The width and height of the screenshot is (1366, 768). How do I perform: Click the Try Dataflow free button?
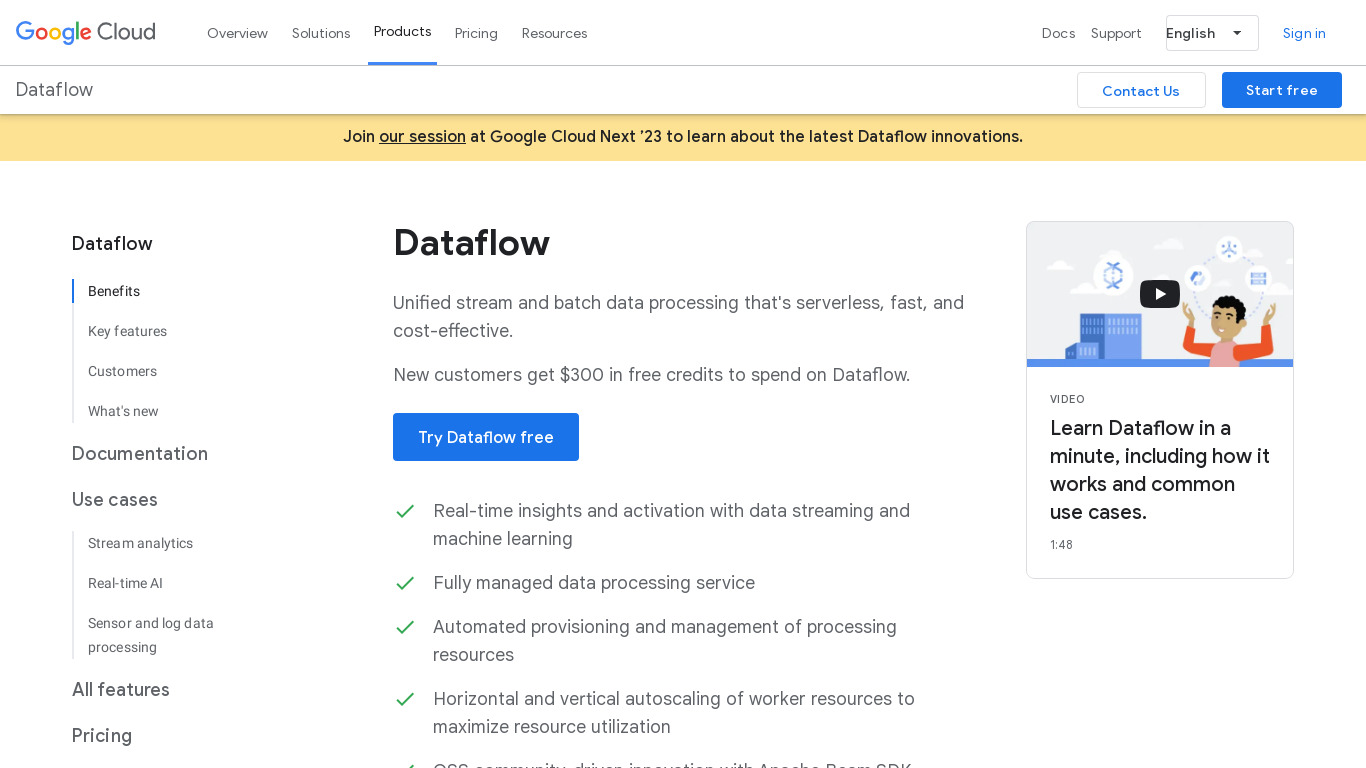tap(486, 437)
